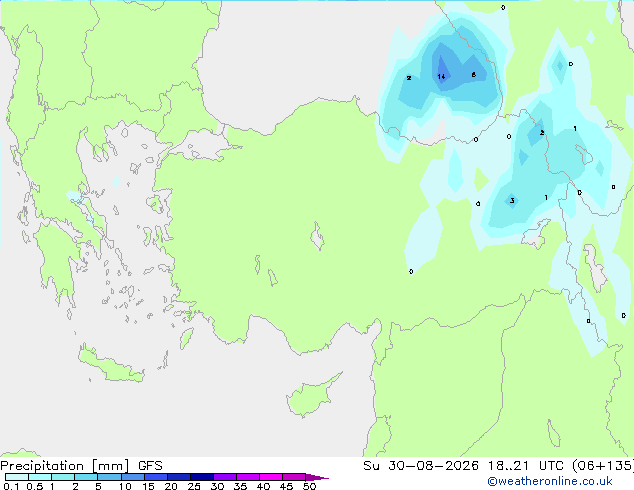Click the "14" precipitation value on map
Viewport: 634px width, 490px height.
(442, 76)
